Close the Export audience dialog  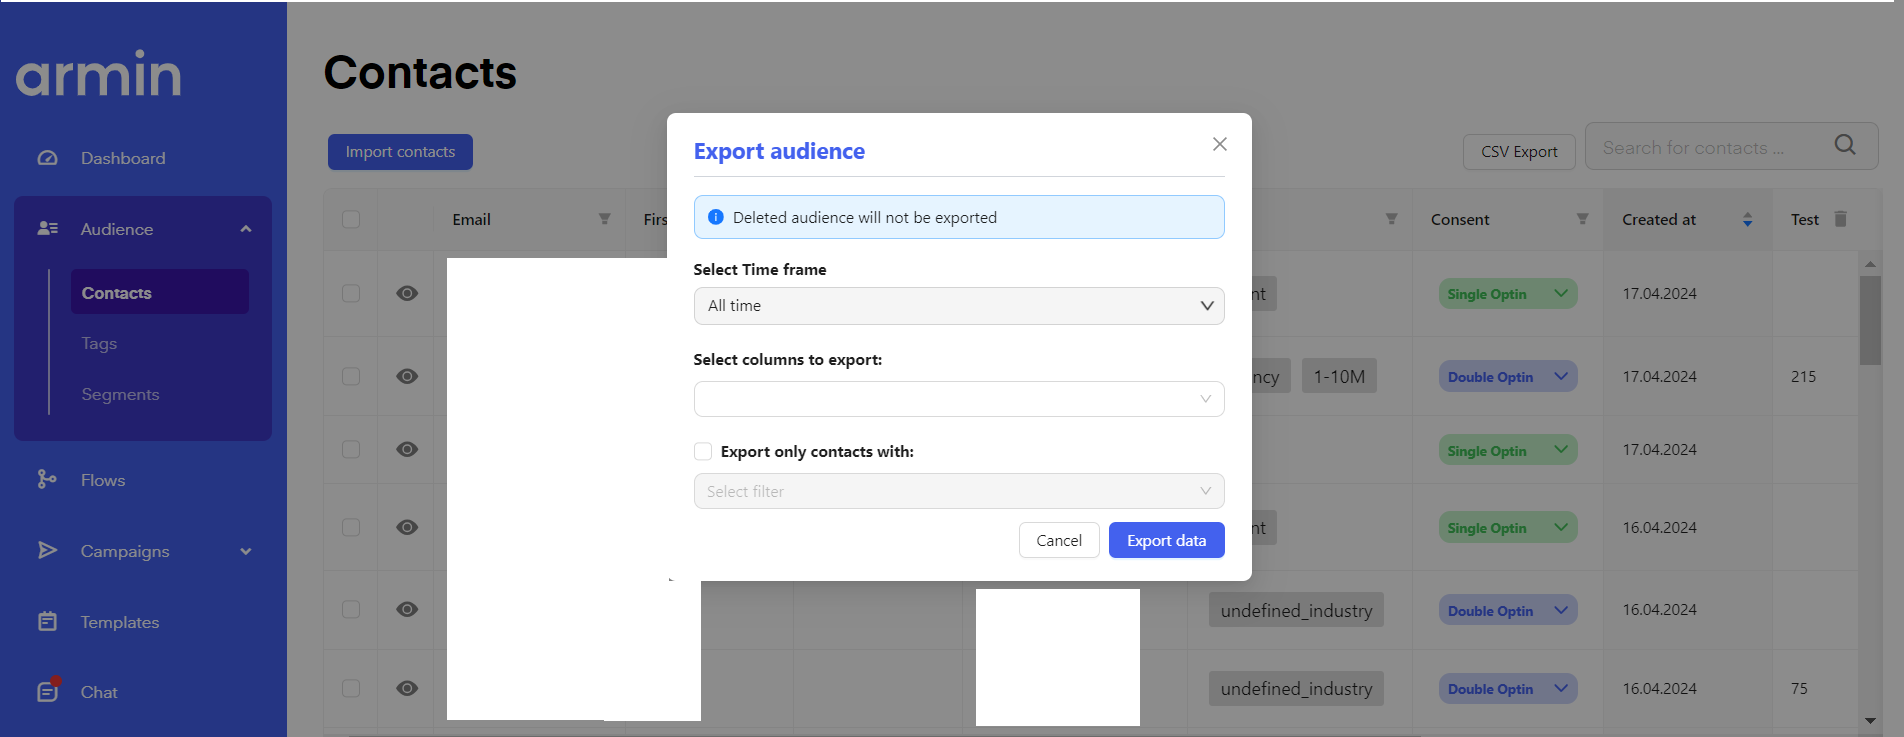point(1219,144)
